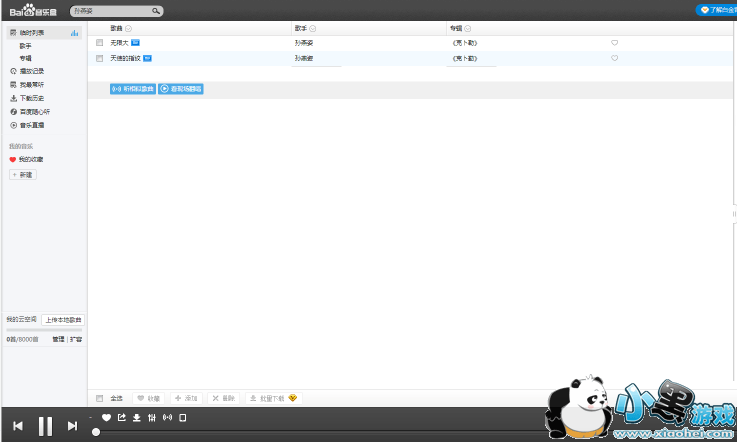Click the cloud space usage bar
Viewport: 737px width, 442px height.
[44, 330]
